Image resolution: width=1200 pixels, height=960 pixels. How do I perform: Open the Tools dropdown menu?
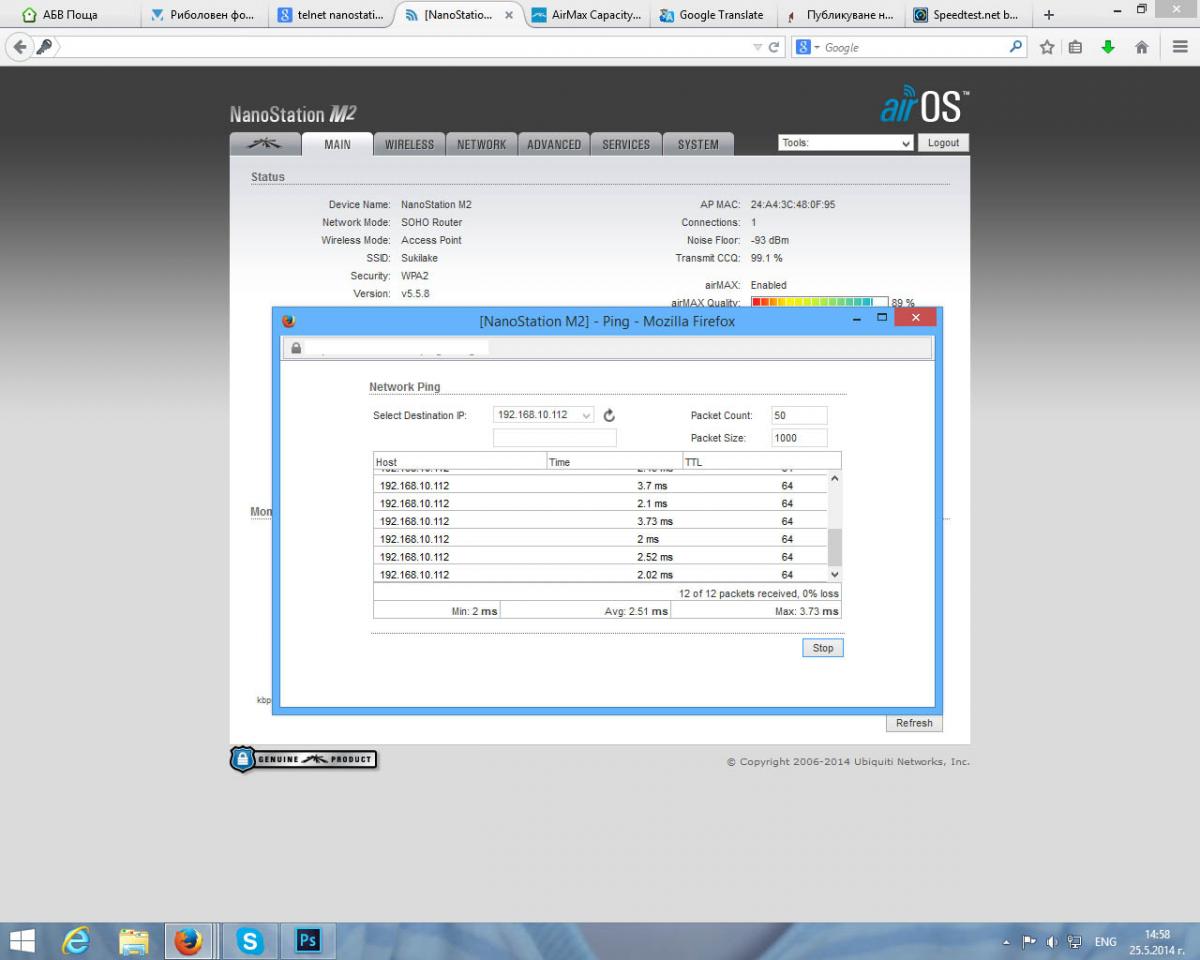pos(845,143)
